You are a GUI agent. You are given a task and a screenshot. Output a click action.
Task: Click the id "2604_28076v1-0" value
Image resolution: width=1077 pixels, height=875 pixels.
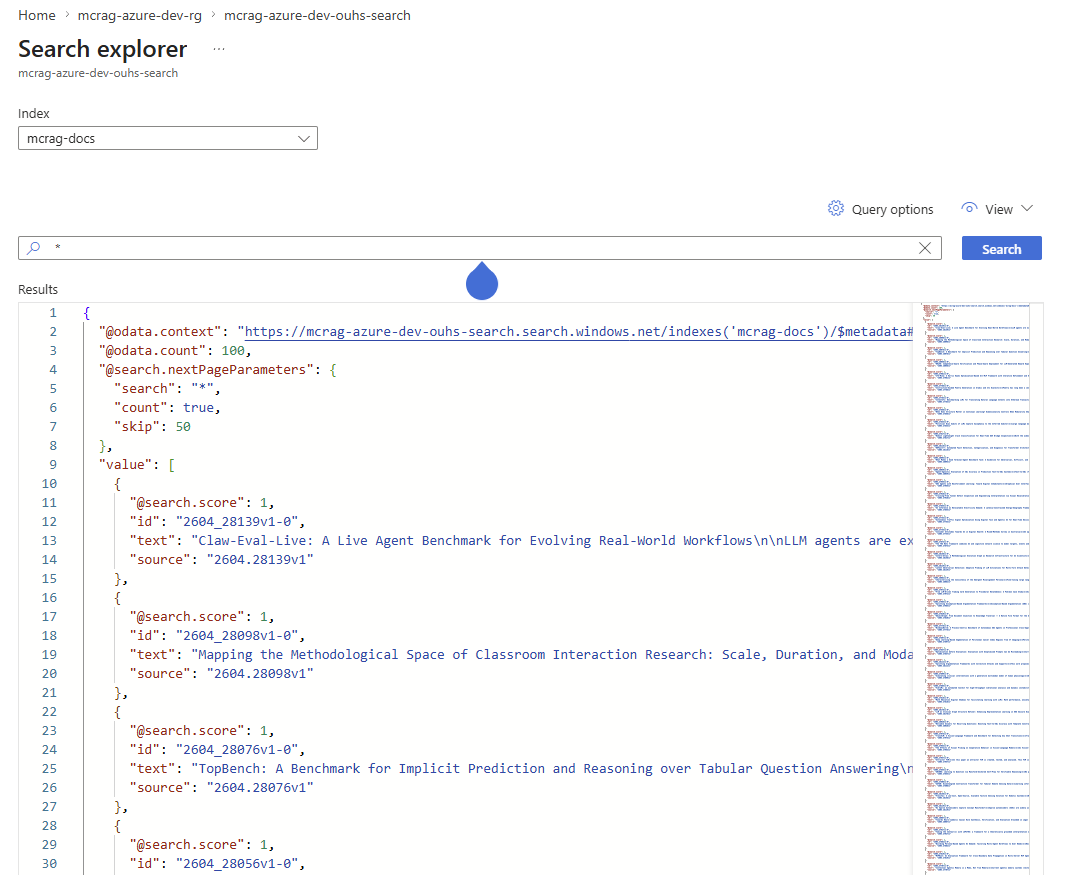point(236,750)
